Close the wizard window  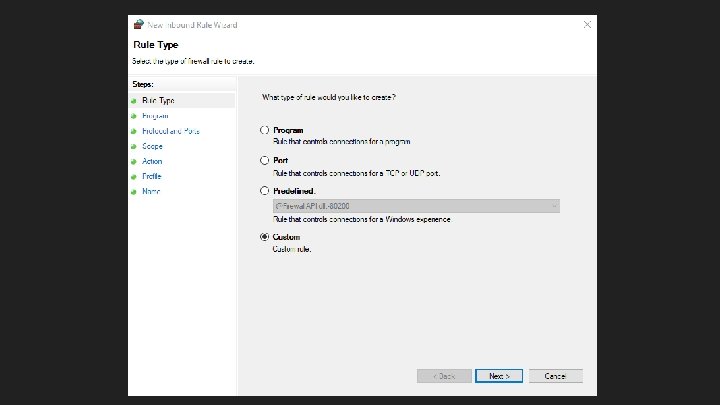click(587, 24)
